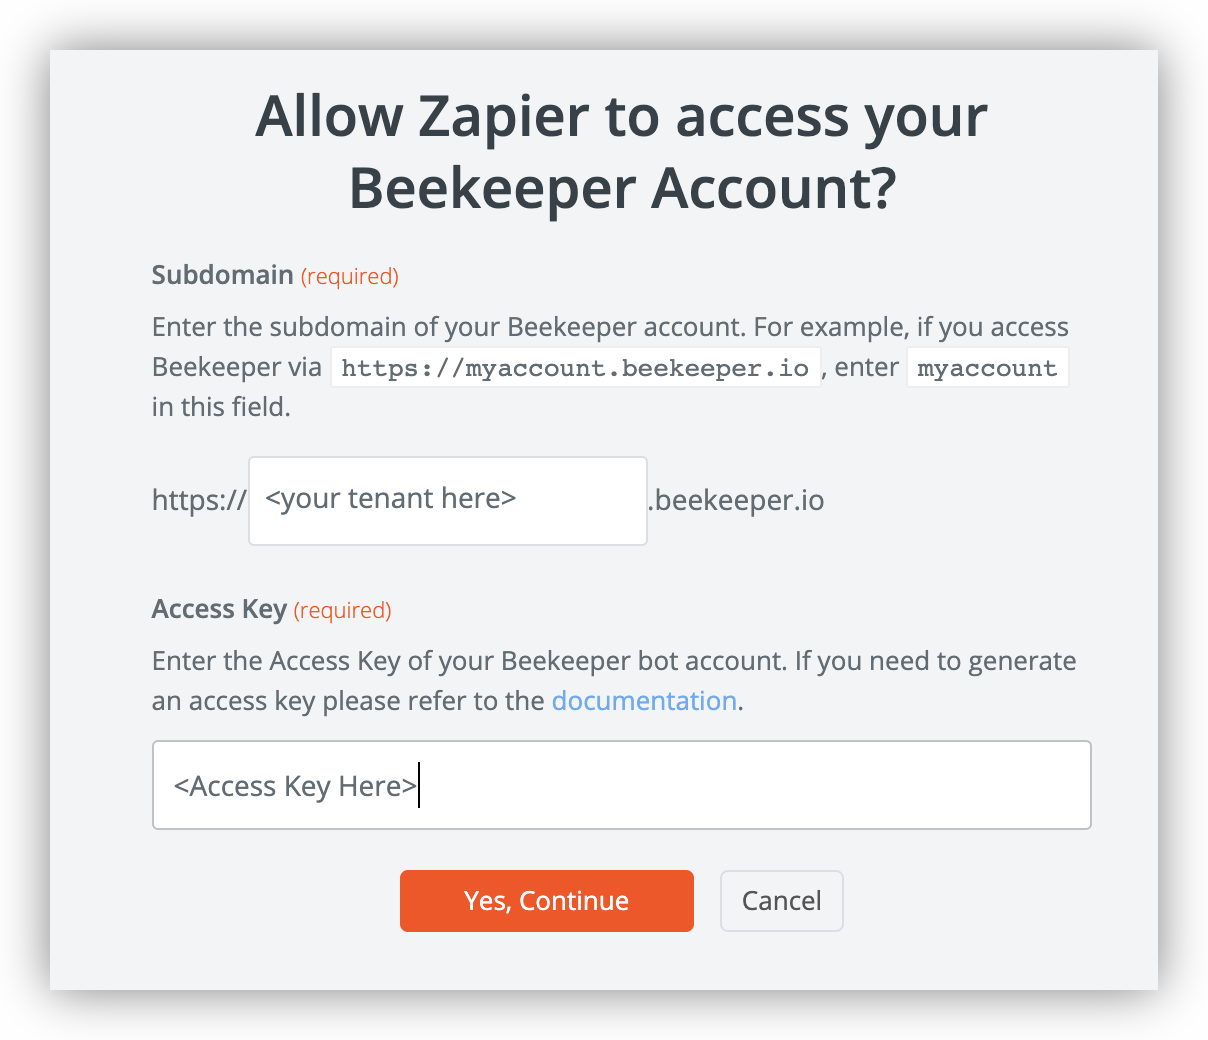The height and width of the screenshot is (1040, 1208).
Task: Click the '.beekeeper.io' suffix after the tenant field
Action: pos(738,500)
